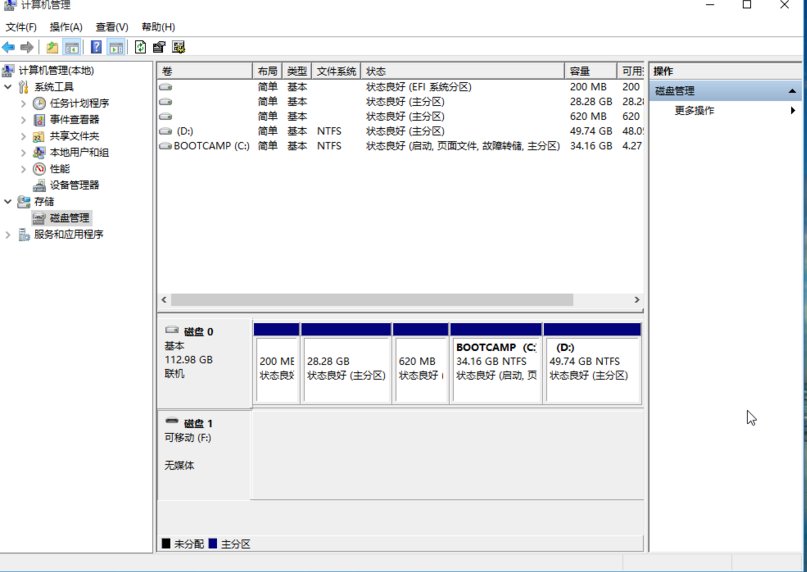Select the 磁盘 1 removable disk label

(x=204, y=455)
